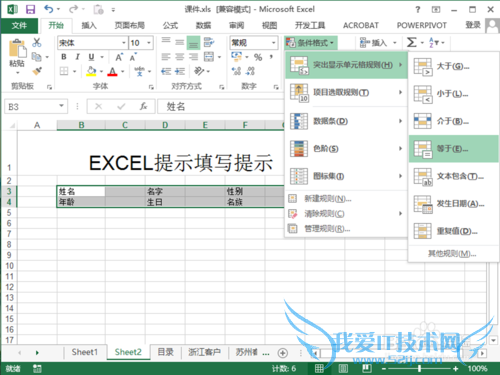The image size is (500, 375).
Task: Click the Copy icon
Action: [36, 57]
